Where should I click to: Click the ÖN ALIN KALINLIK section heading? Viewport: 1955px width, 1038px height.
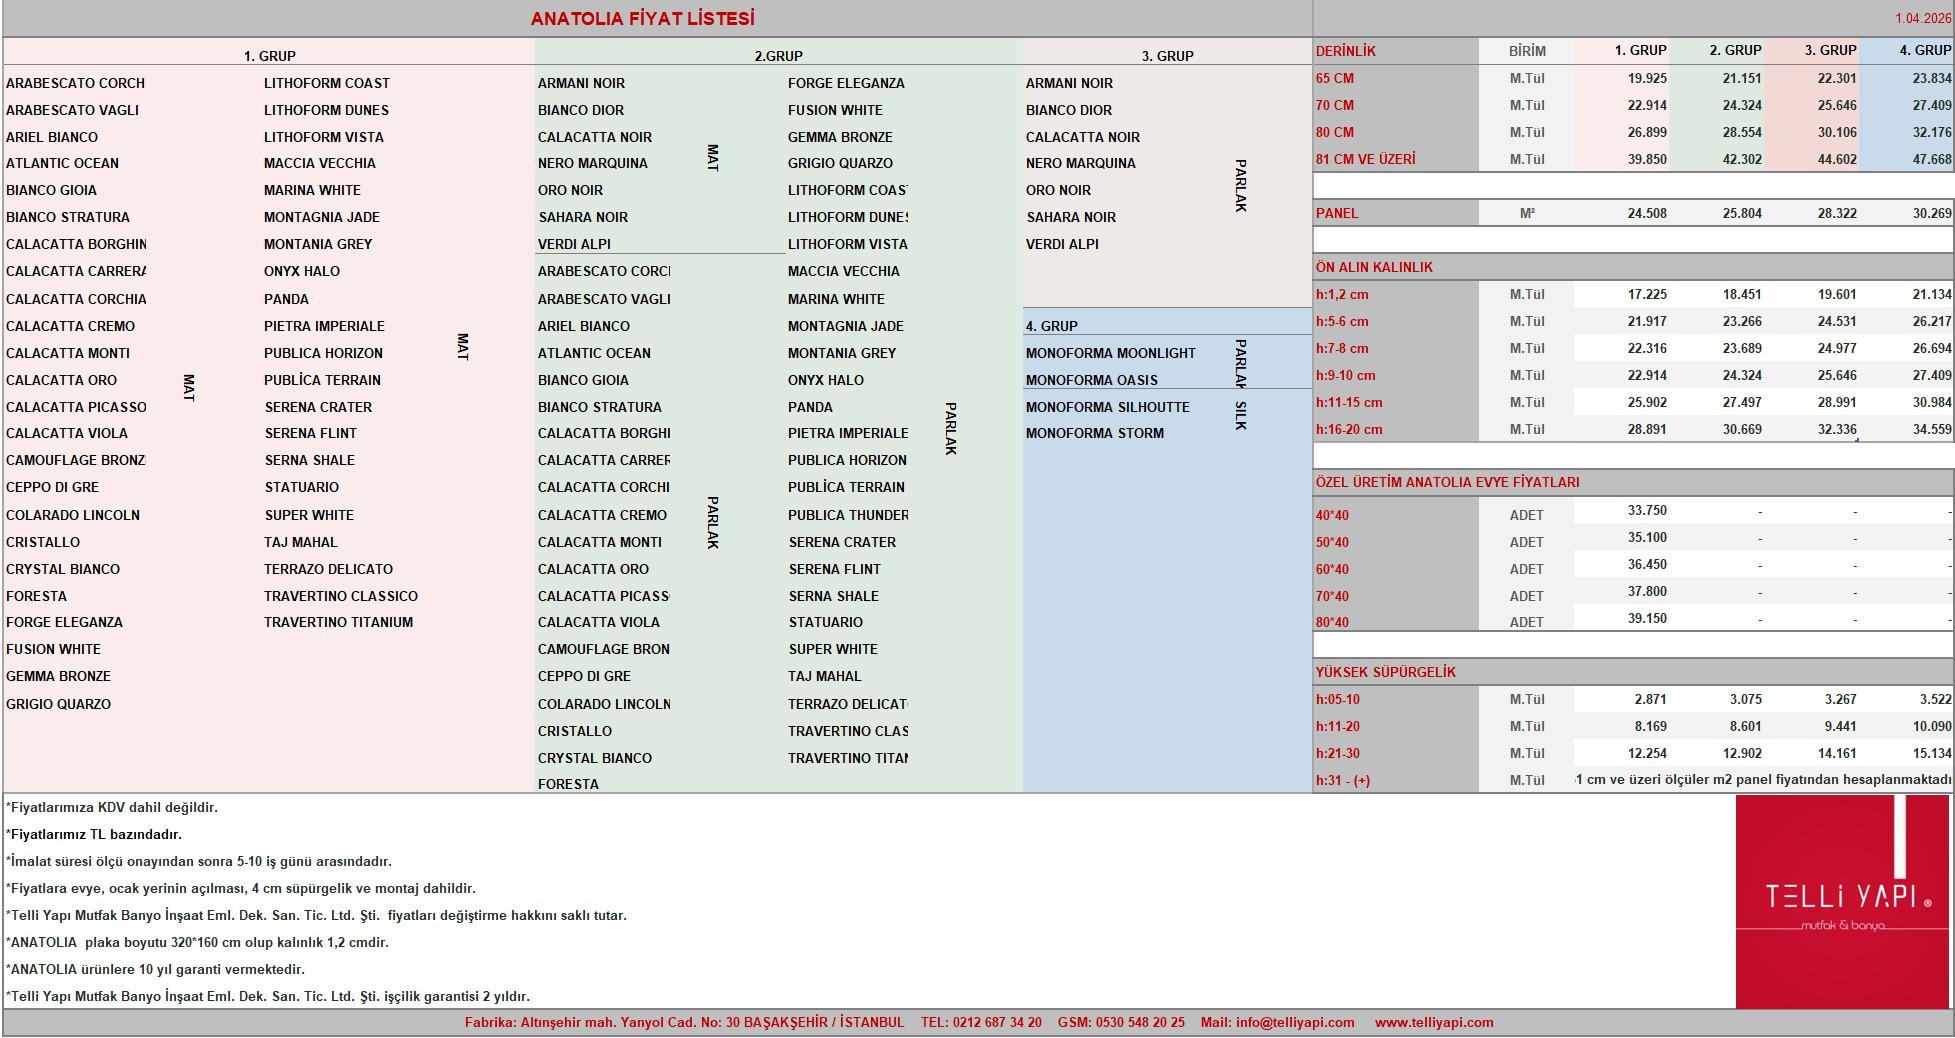(x=1374, y=267)
